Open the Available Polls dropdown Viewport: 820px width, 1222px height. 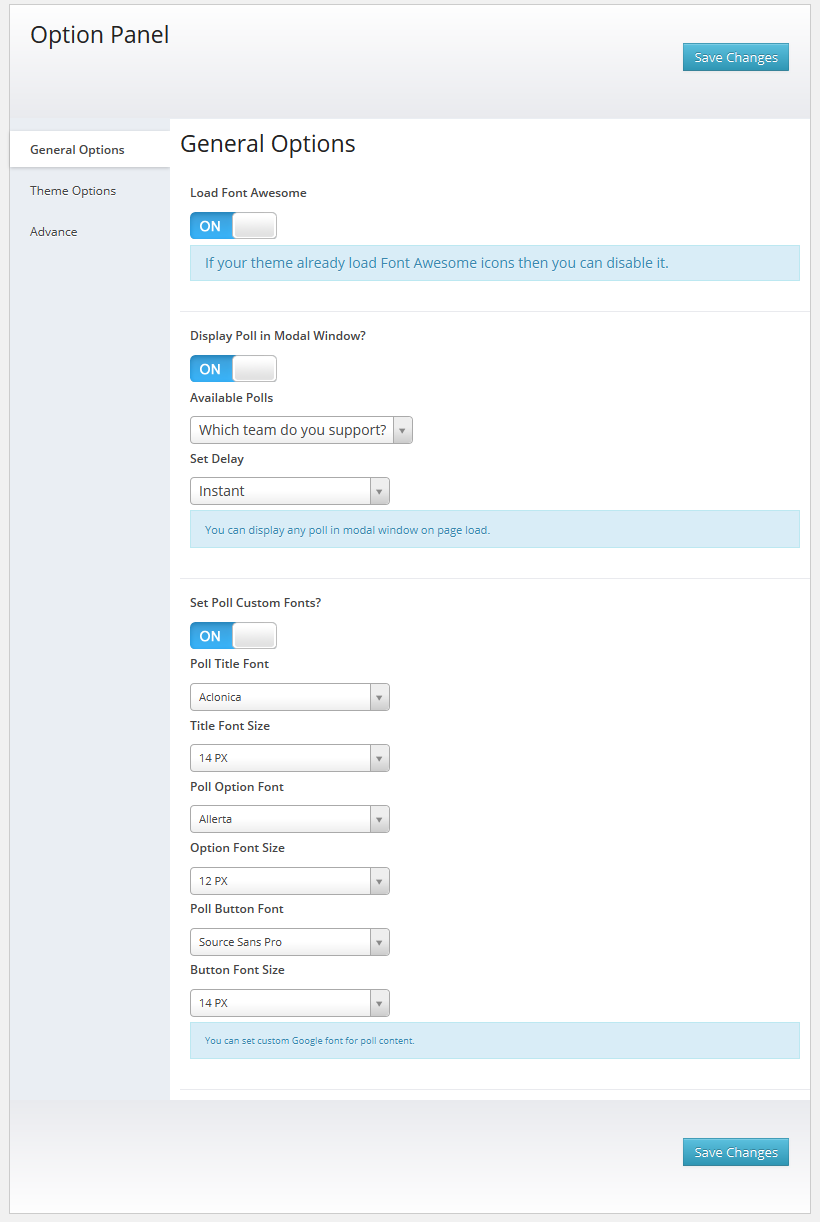coord(300,430)
